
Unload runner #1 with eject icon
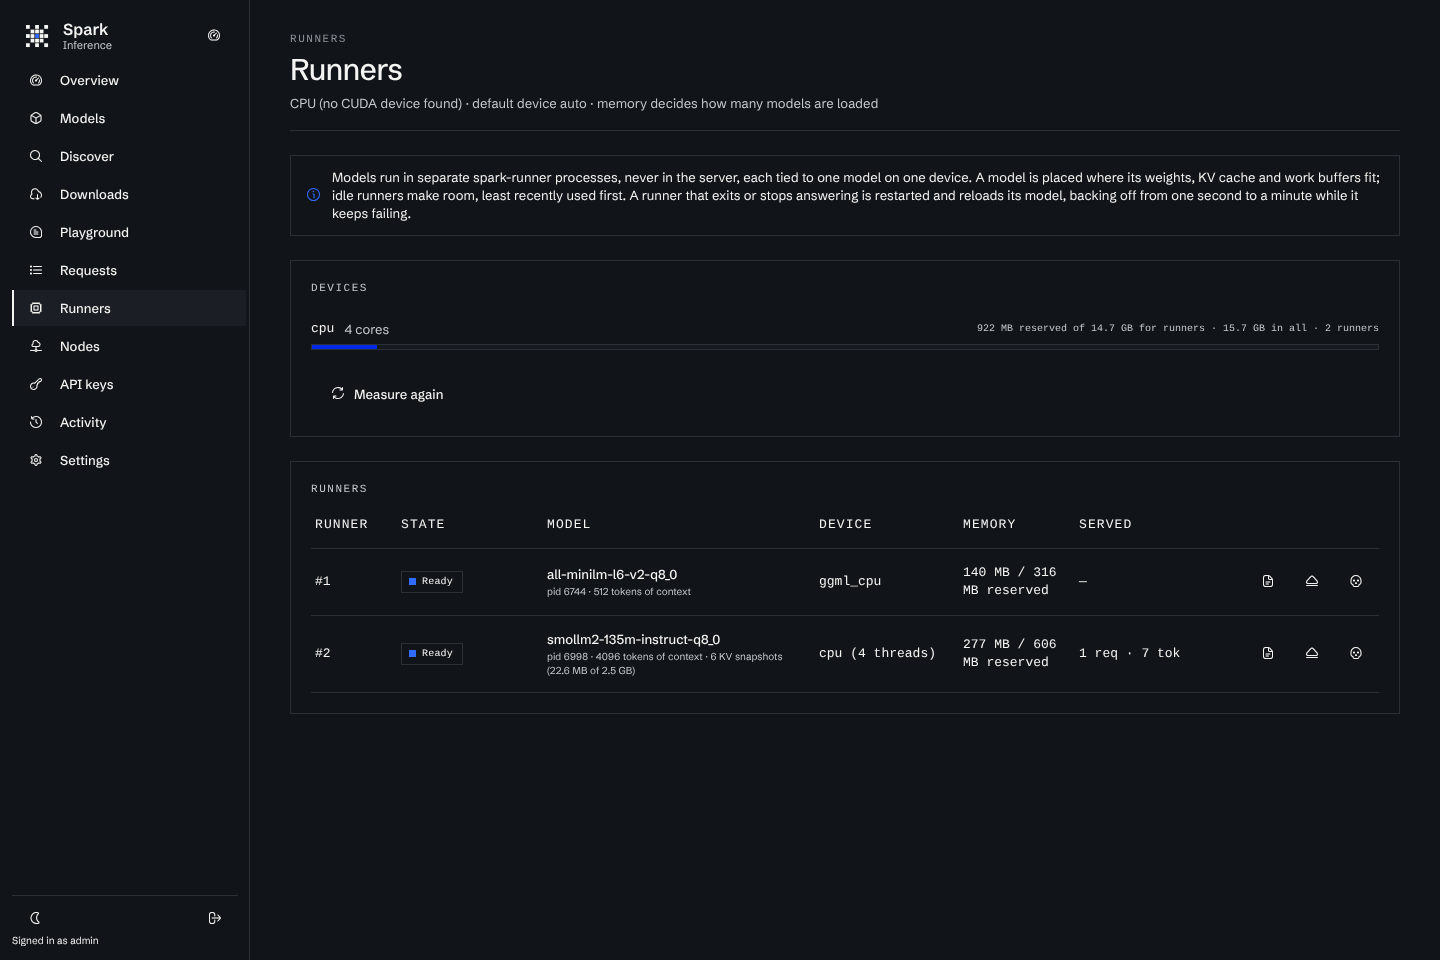(1312, 581)
